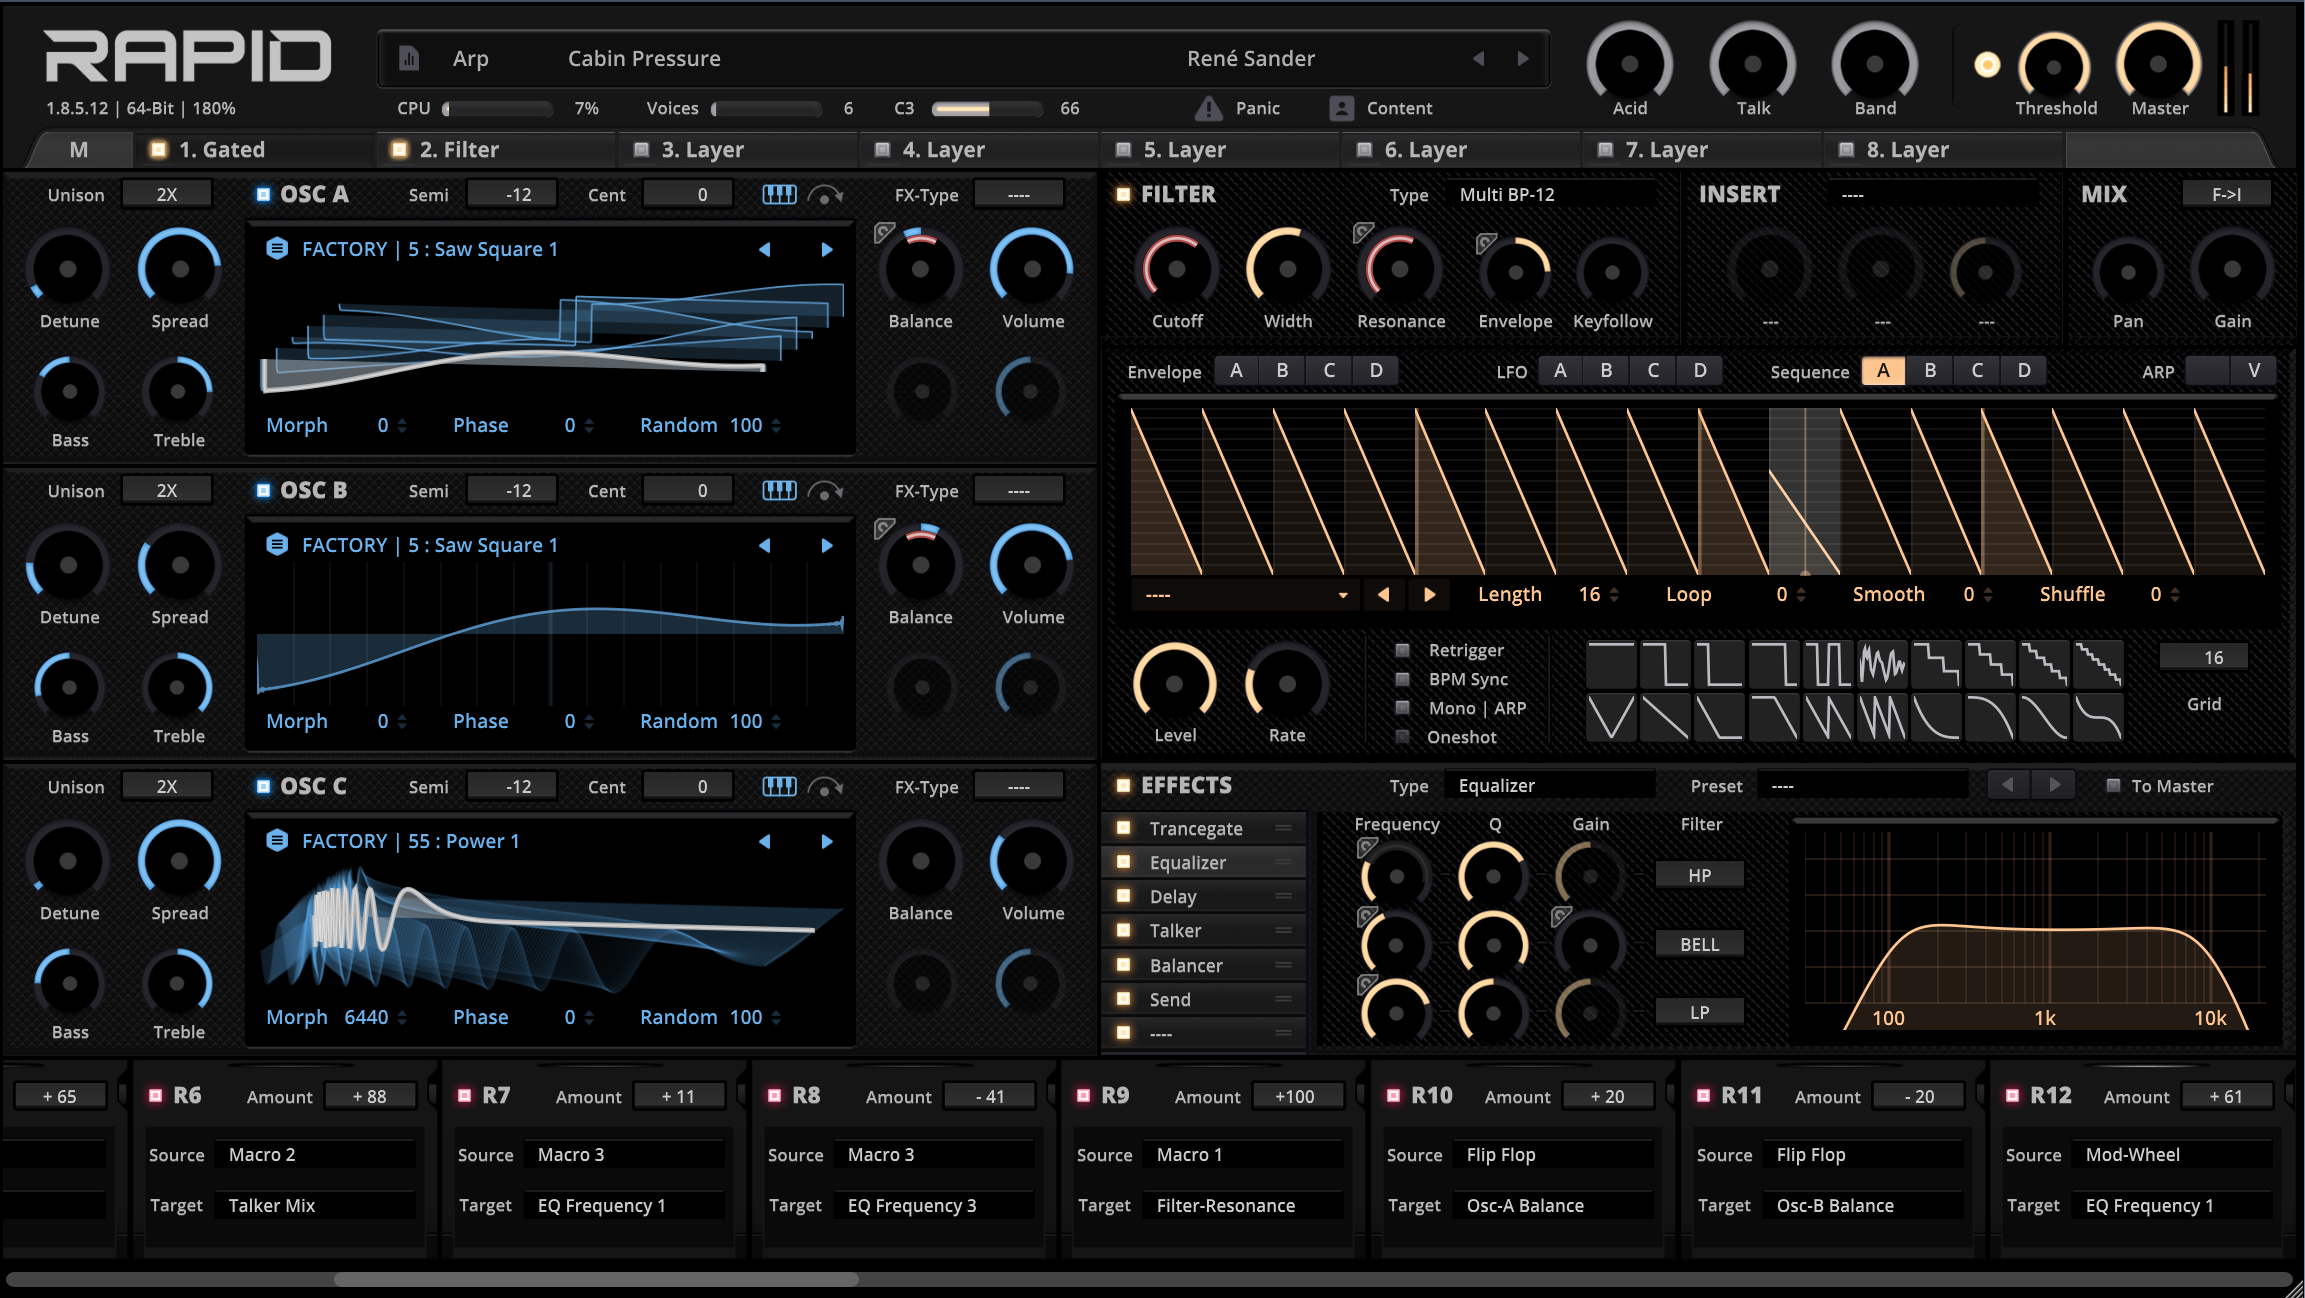Choose the noise-shaped sequencer pattern
Viewport: 2305px width, 1298px height.
tap(1882, 665)
